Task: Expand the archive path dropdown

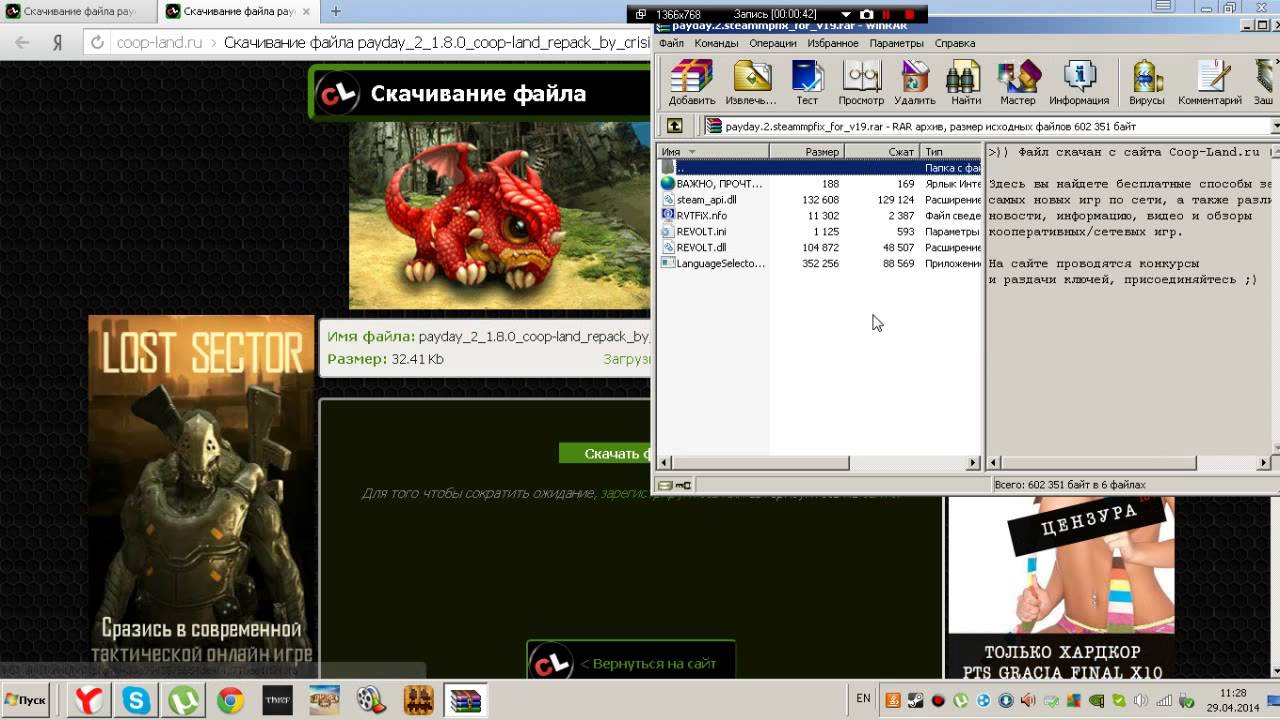Action: [x=1275, y=126]
